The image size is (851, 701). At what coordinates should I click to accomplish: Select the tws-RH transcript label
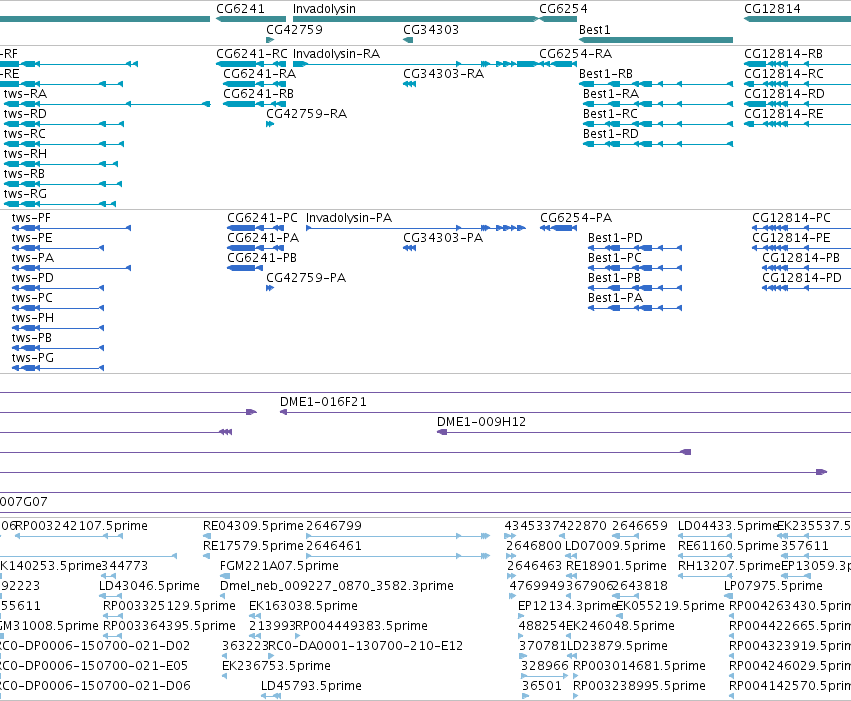pos(26,154)
